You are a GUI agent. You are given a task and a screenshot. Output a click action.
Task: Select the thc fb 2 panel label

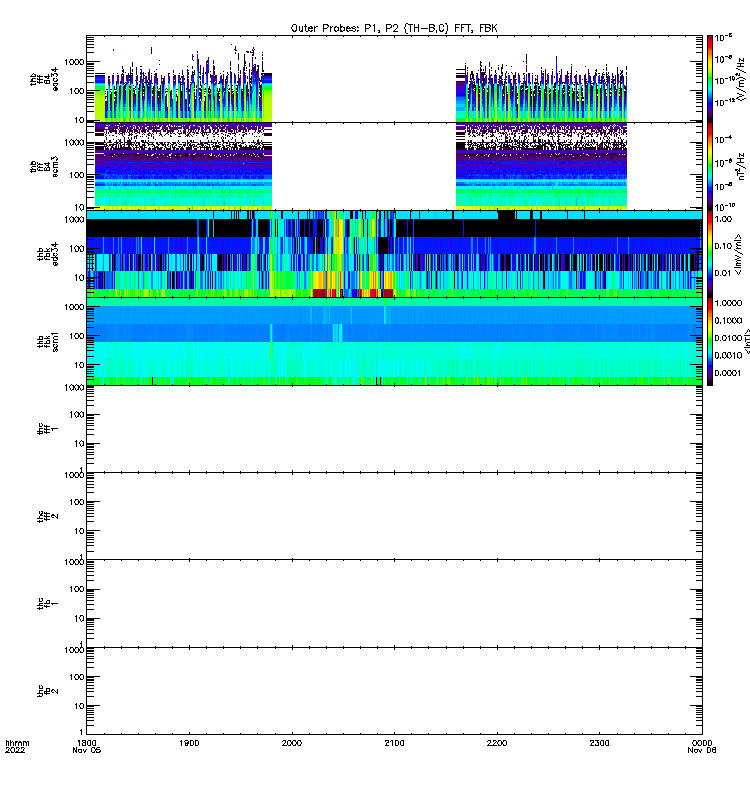tap(48, 691)
